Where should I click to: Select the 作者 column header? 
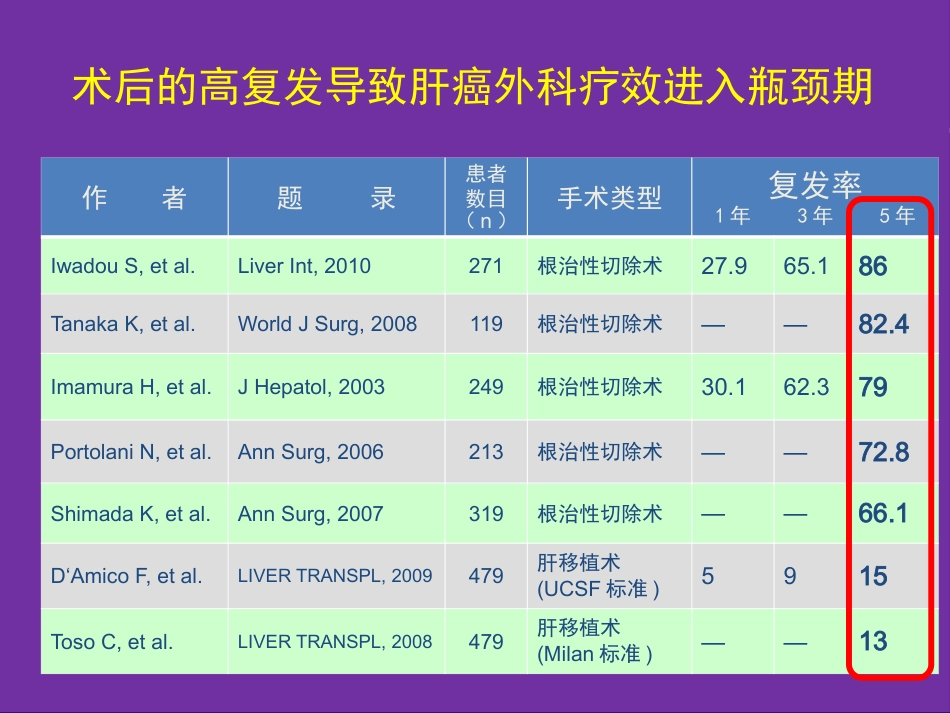tap(134, 197)
